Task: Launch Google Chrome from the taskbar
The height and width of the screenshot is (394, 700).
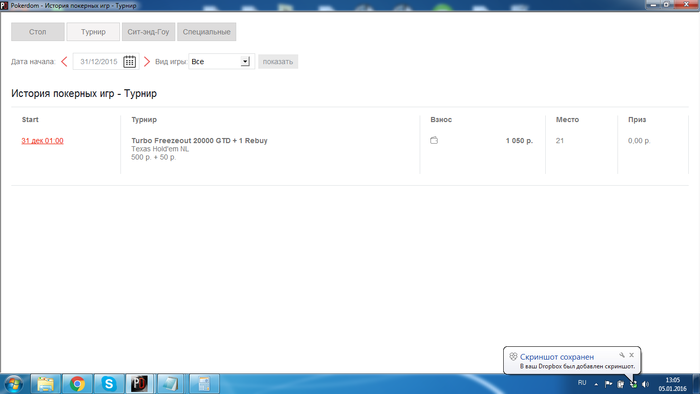Action: click(77, 384)
